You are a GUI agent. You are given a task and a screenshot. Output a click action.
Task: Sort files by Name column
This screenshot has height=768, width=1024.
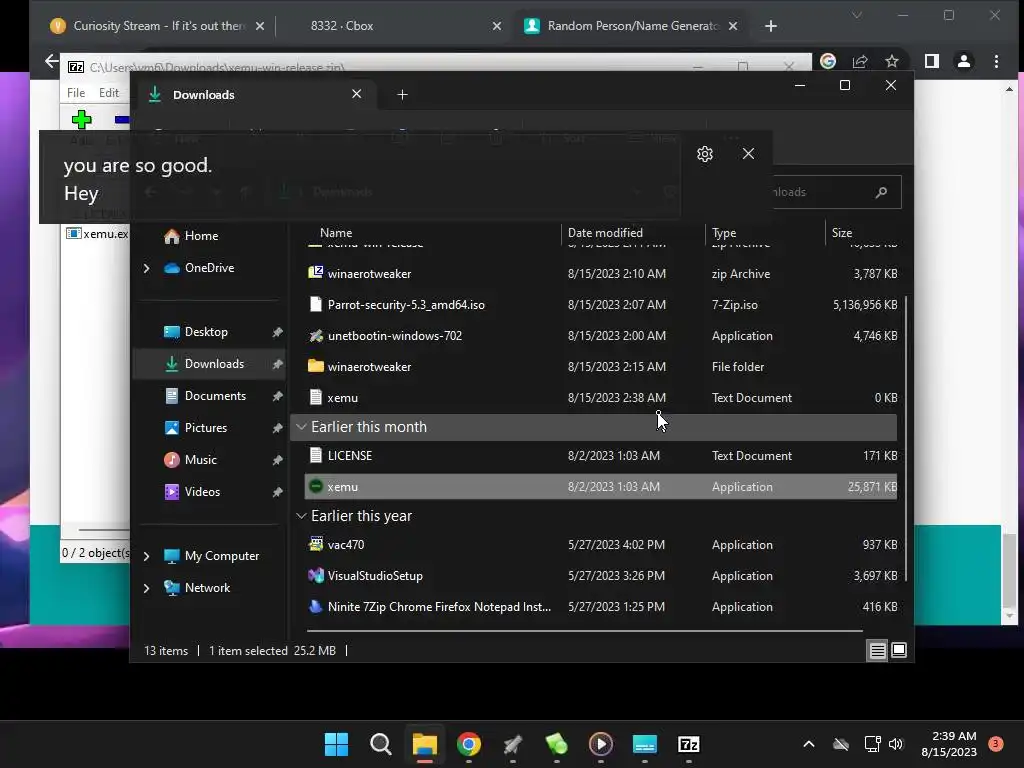(x=336, y=233)
